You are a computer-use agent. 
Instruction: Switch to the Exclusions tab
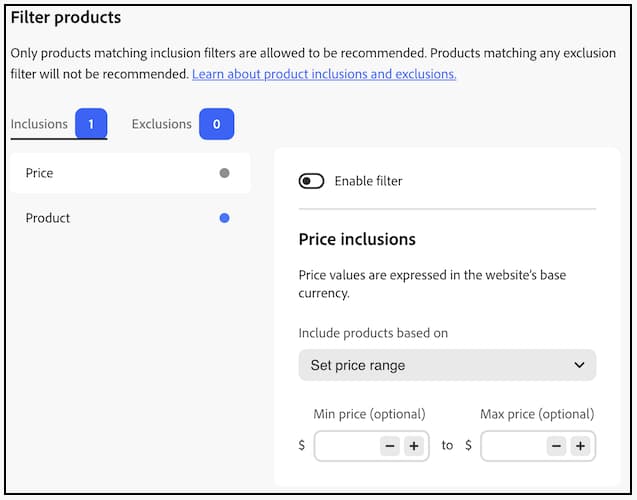[x=161, y=124]
